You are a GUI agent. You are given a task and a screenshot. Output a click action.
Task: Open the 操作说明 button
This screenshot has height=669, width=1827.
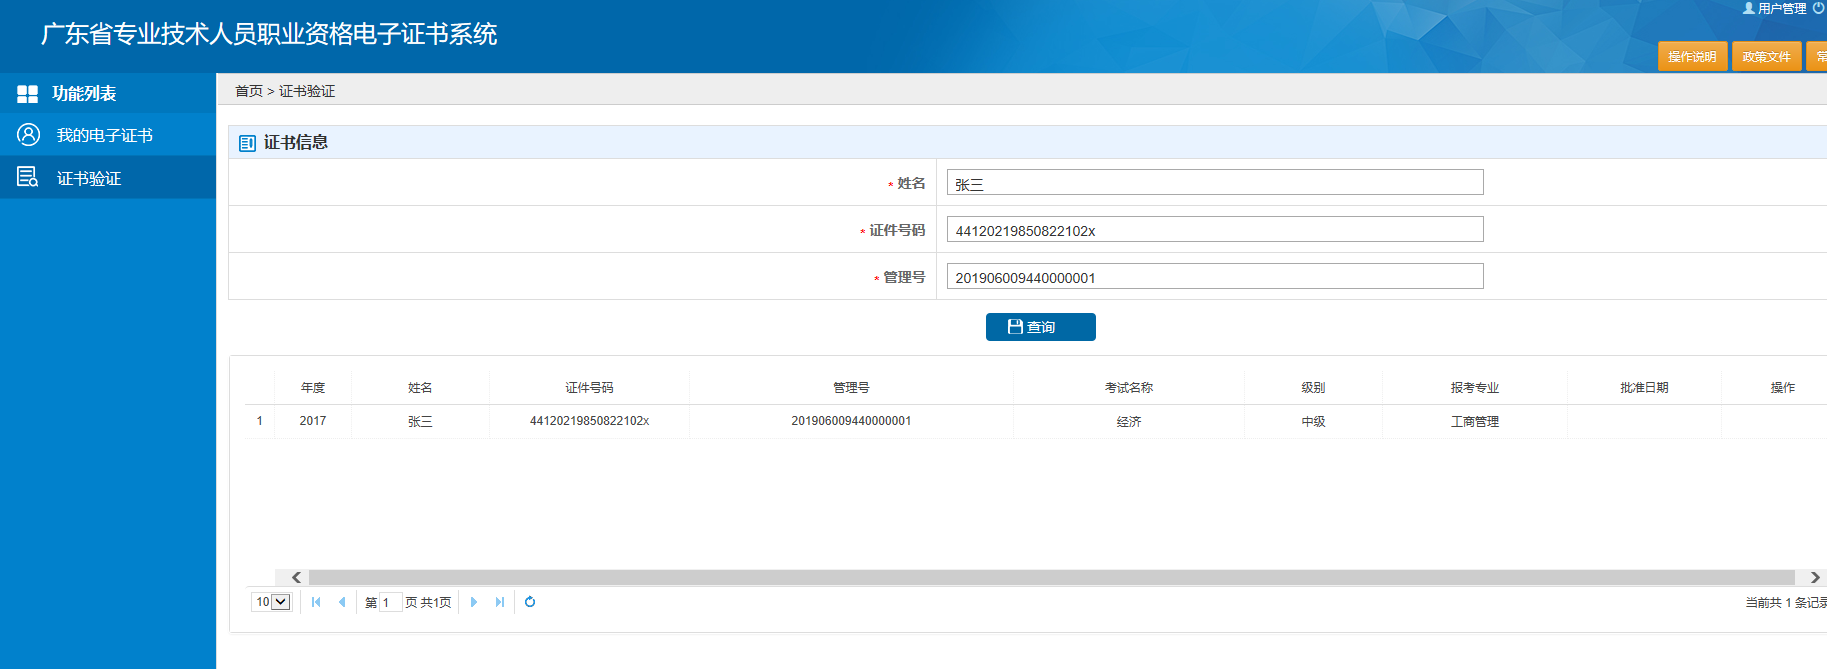[1692, 57]
